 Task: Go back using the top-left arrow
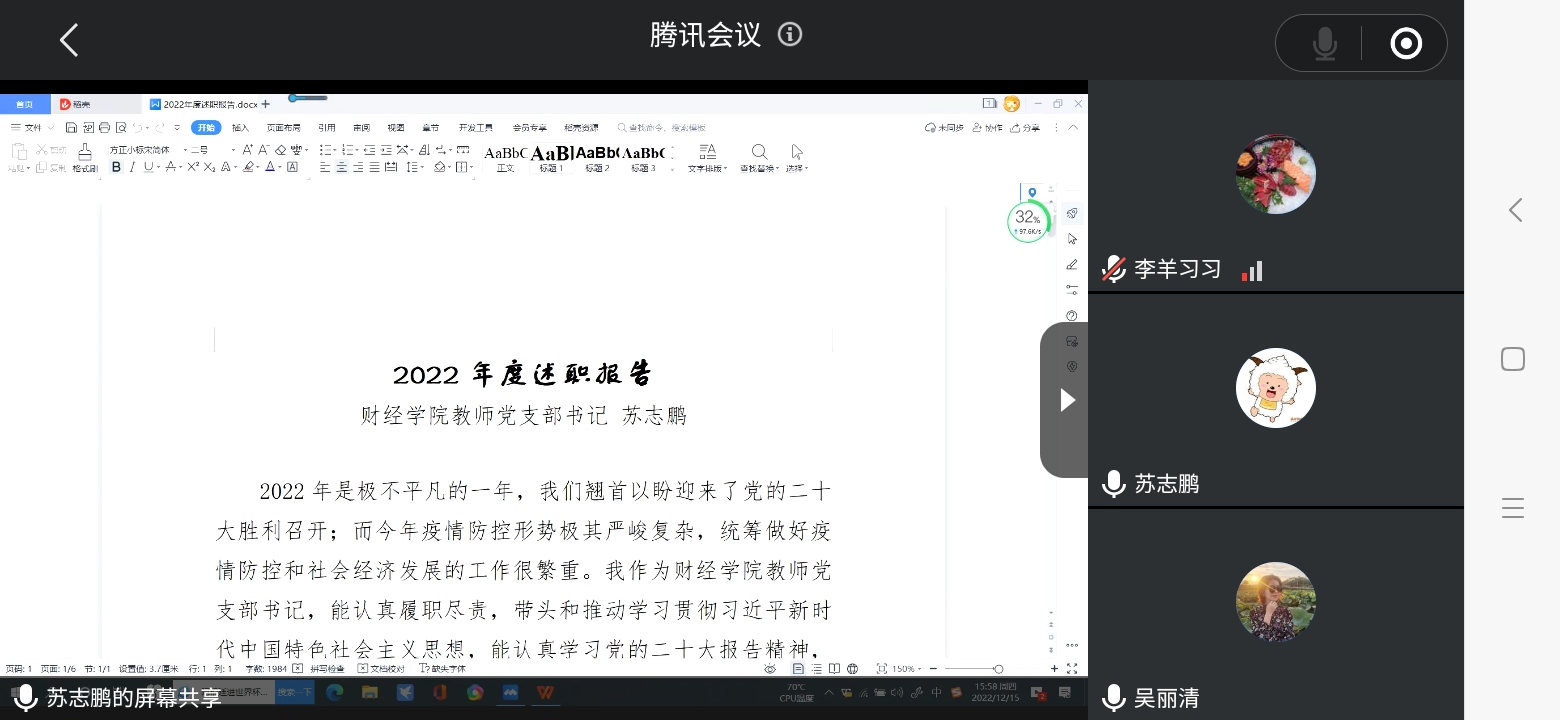tap(69, 41)
